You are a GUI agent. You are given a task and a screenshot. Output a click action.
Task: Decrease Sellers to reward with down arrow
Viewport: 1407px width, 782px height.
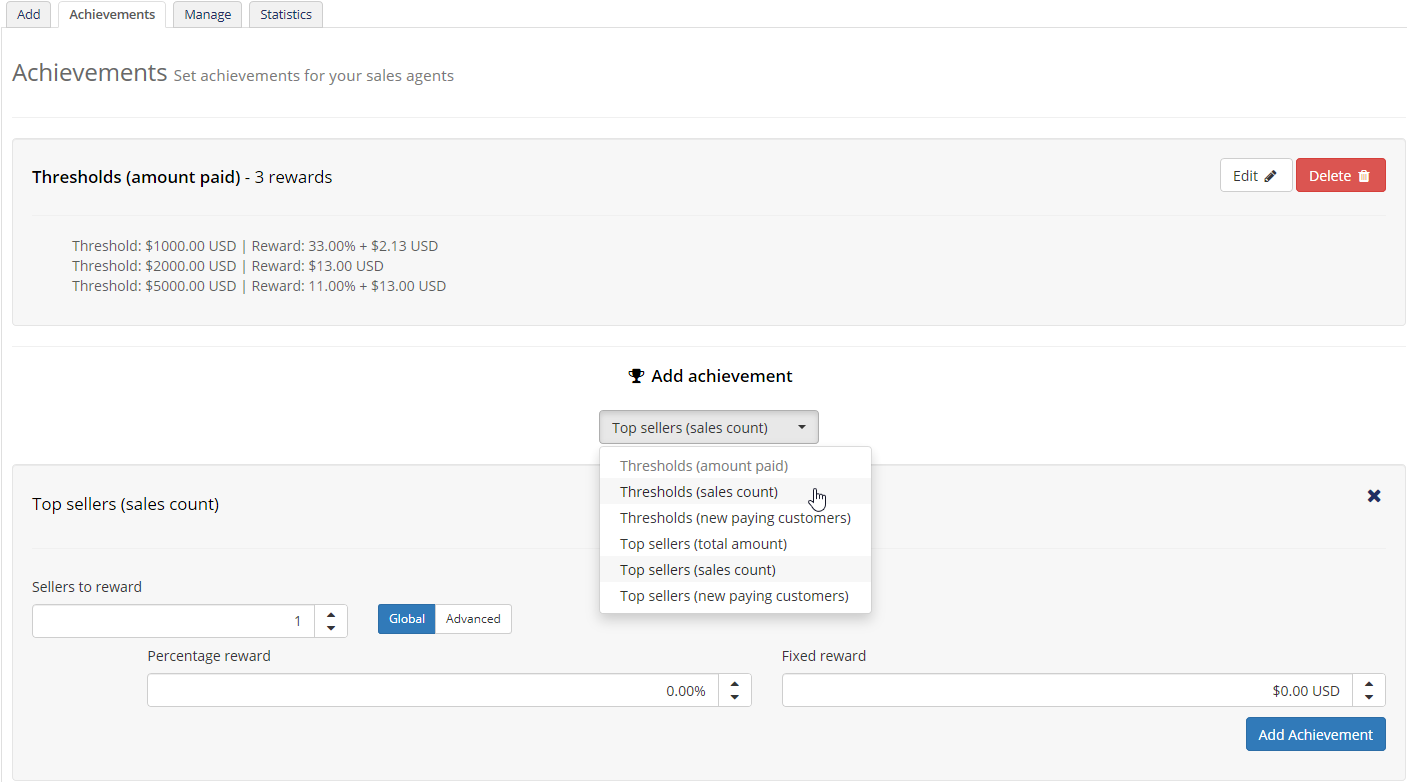click(x=331, y=629)
